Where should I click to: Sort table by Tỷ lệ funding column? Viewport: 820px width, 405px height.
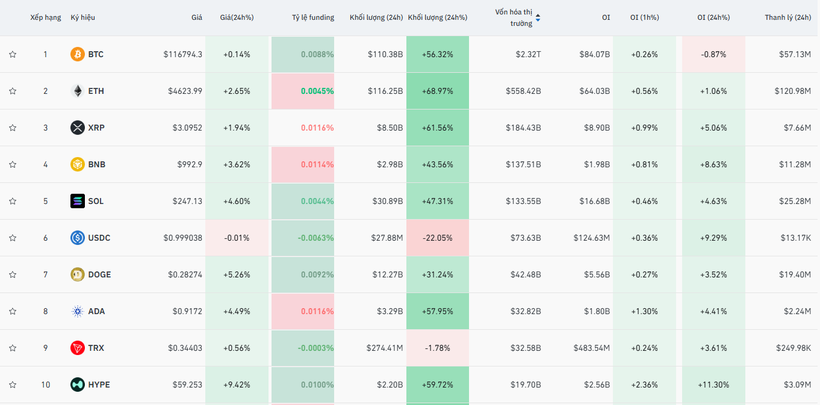(312, 18)
